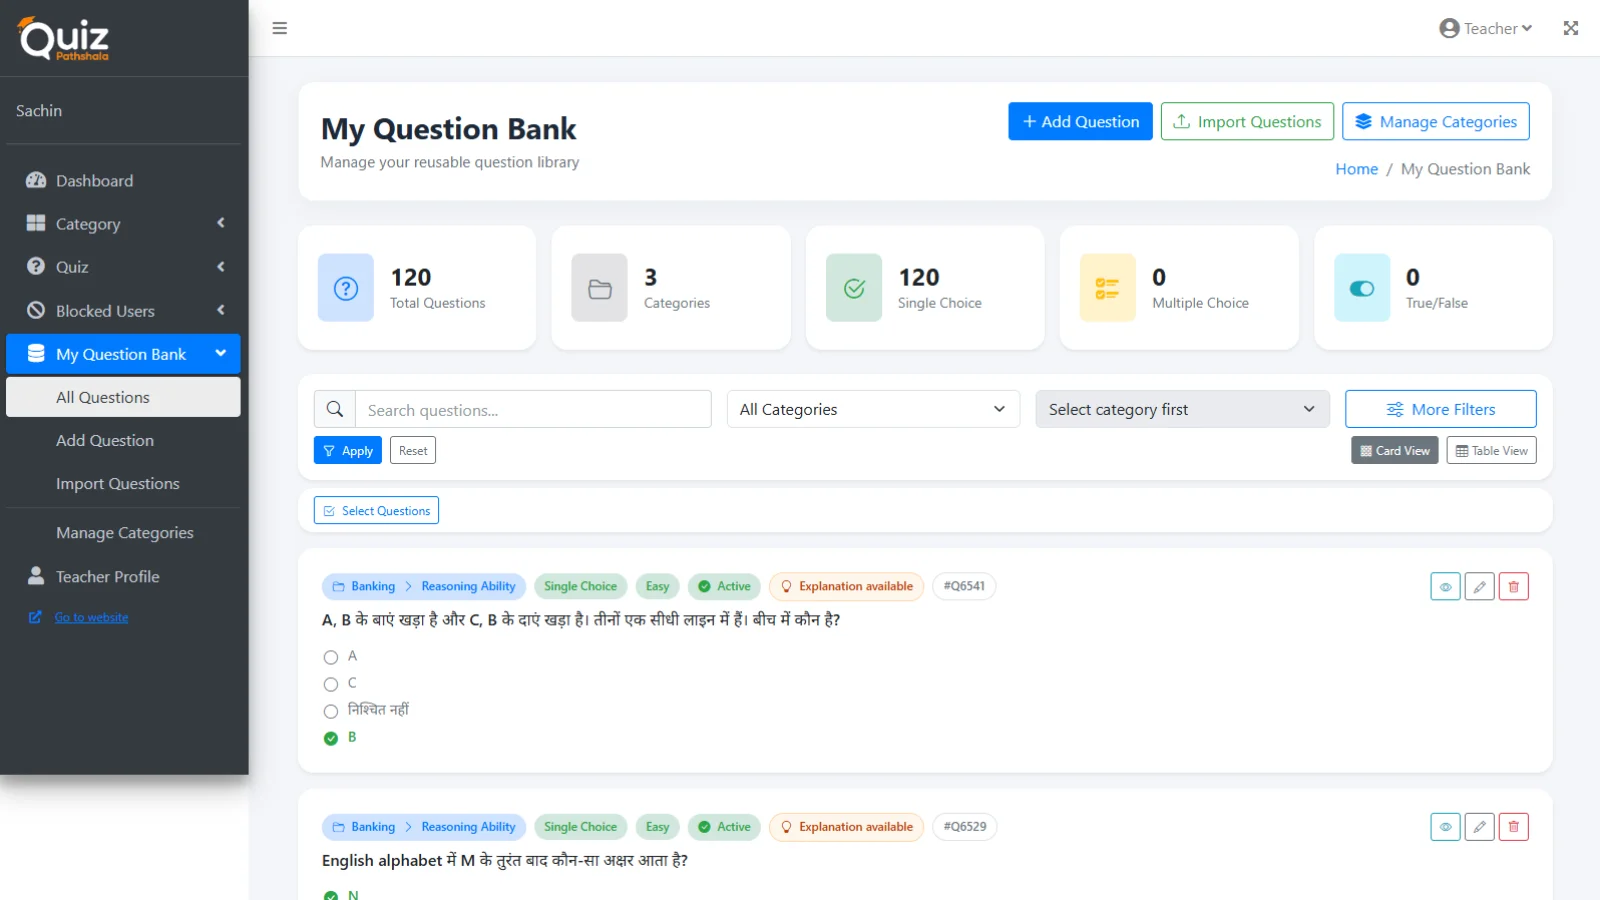Click Active status badge on Q6541
Screen dimensions: 1600x900
724,586
